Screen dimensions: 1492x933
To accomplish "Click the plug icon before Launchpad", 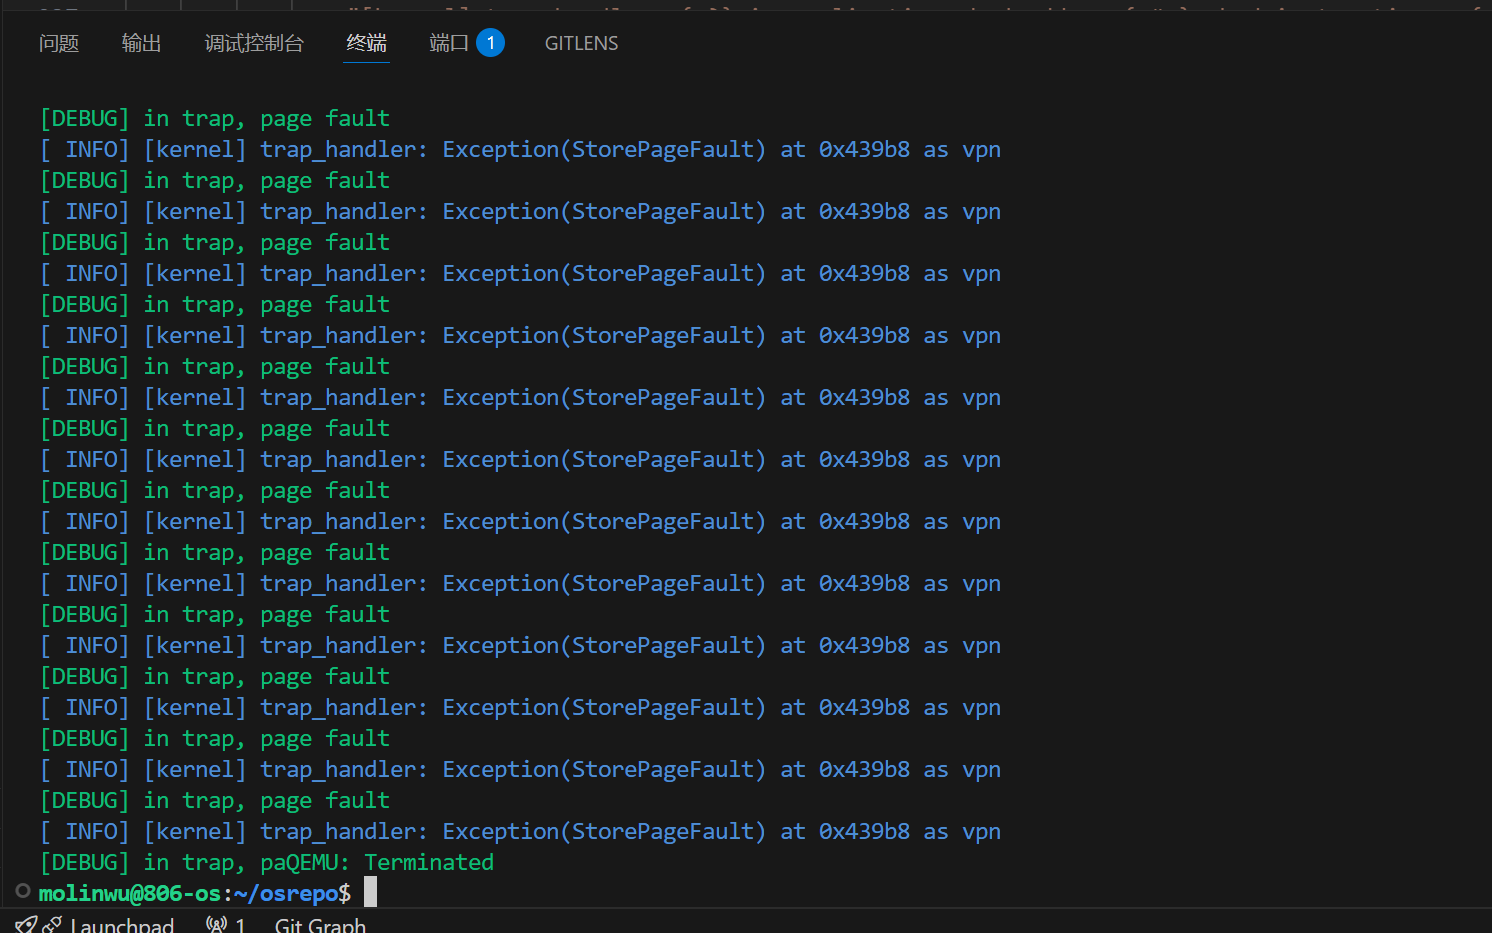I will pyautogui.click(x=52, y=925).
